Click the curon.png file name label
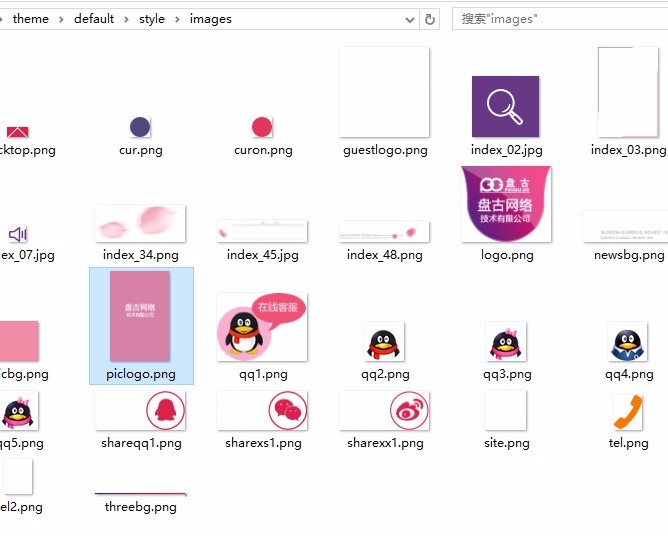Viewport: 668px width, 536px height. [263, 150]
